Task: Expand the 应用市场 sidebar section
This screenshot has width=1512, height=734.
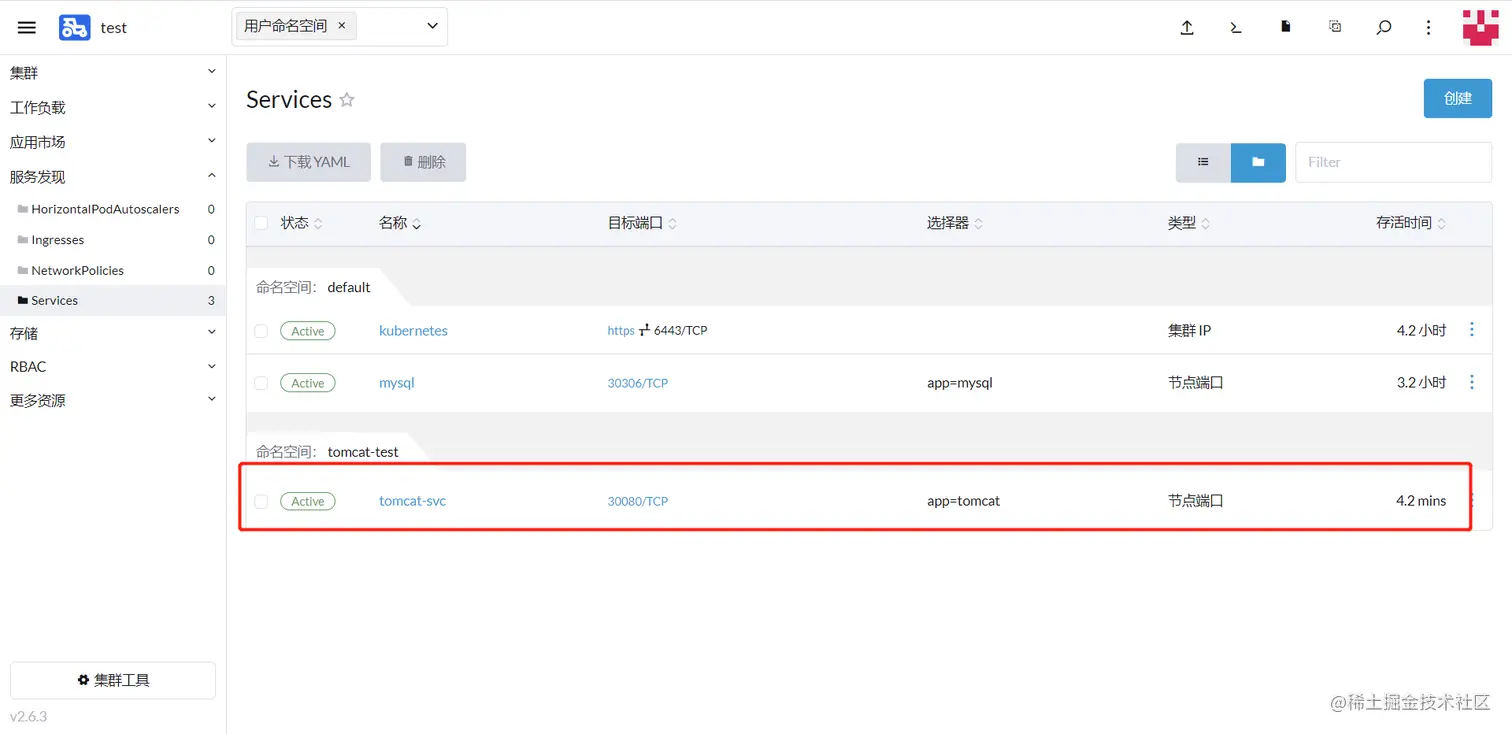Action: click(113, 142)
